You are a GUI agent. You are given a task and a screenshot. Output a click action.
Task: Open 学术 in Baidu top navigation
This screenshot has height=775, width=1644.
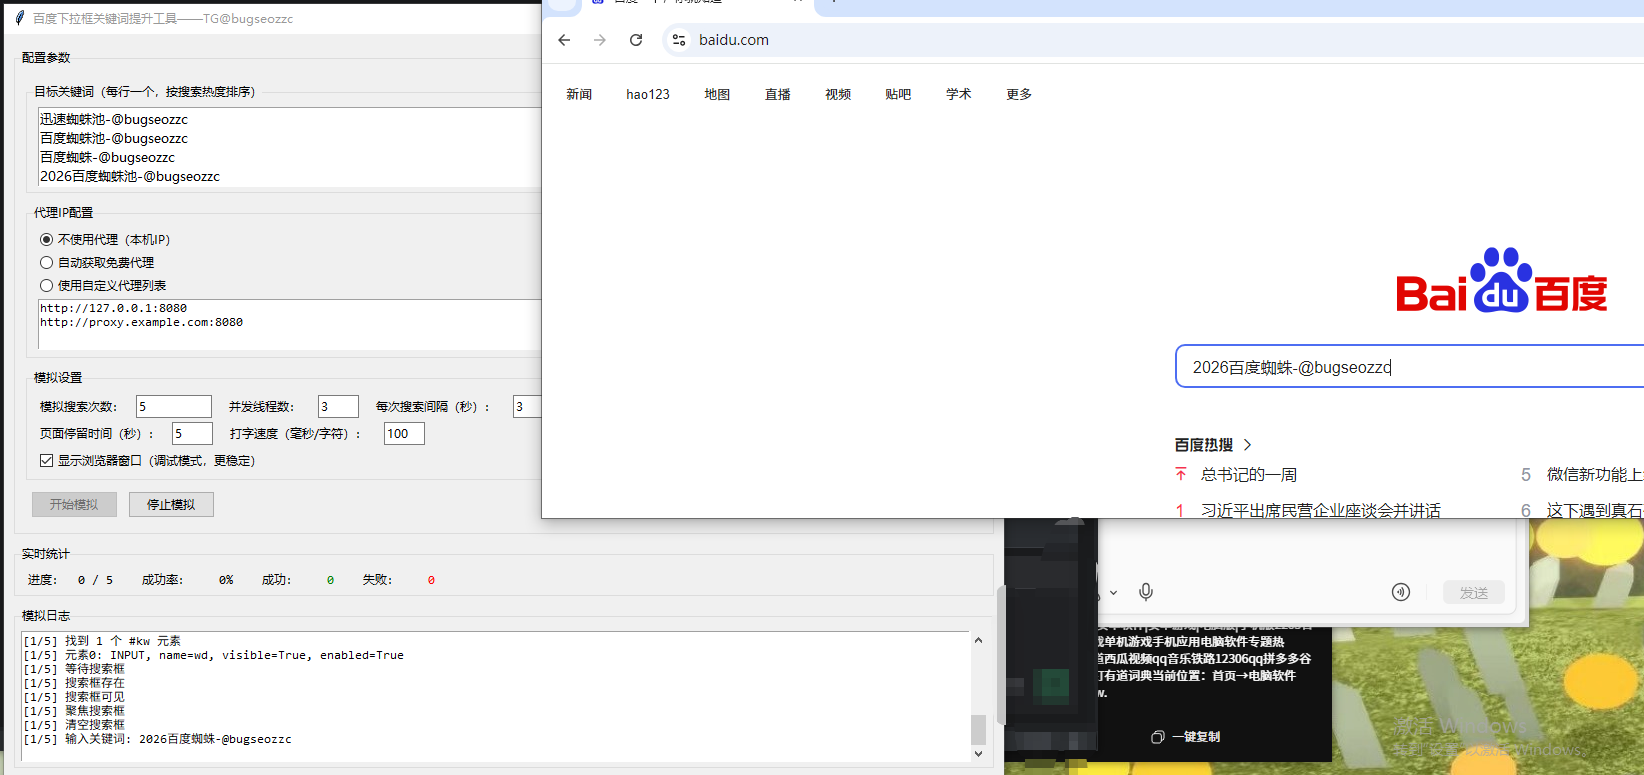(959, 94)
